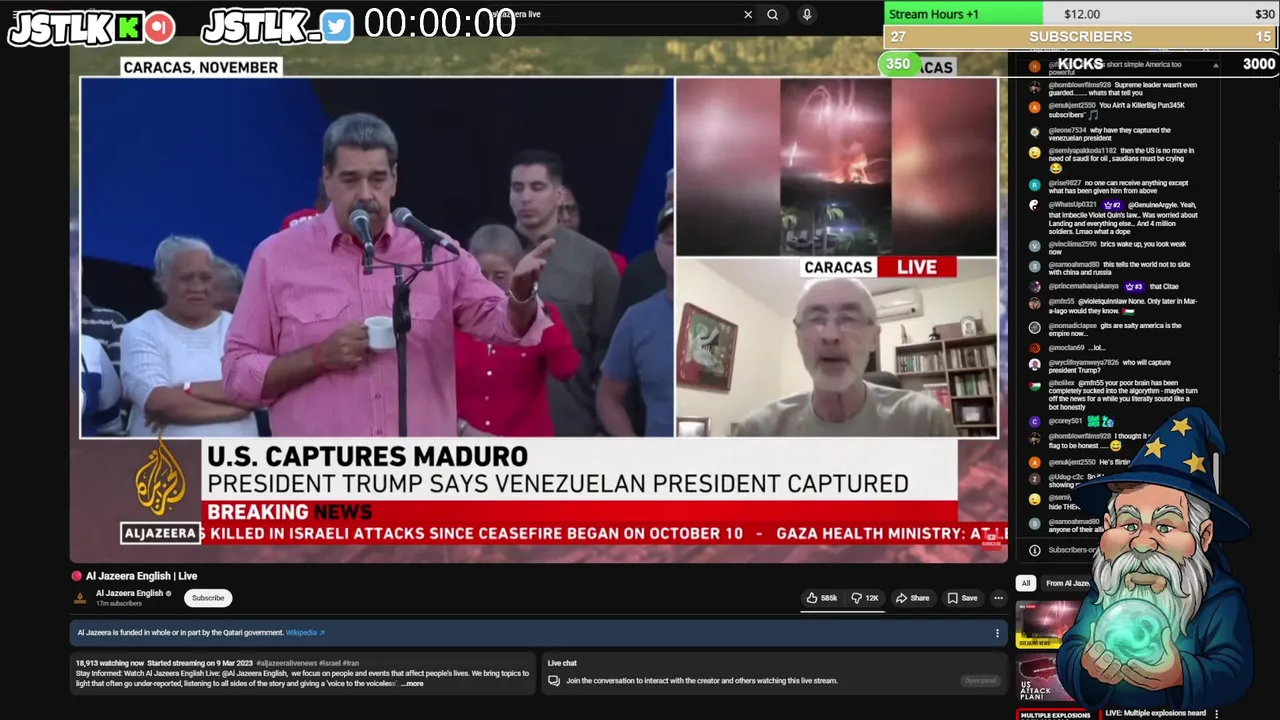Click the Kick logo in overlay

(x=128, y=28)
